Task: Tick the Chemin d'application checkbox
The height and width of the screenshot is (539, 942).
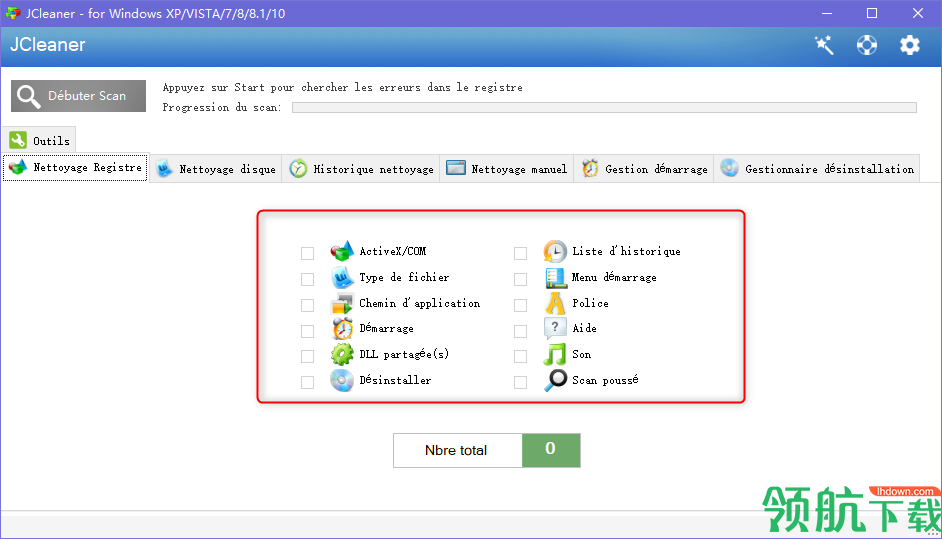Action: (308, 305)
